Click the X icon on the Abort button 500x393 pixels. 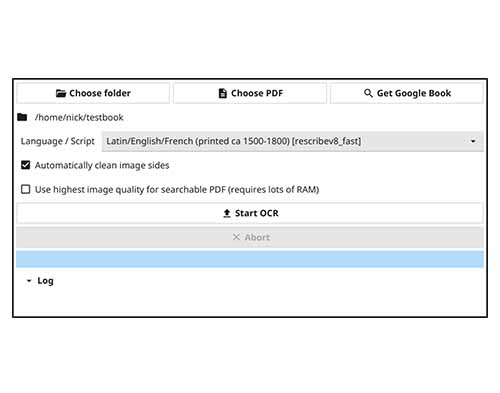(236, 237)
